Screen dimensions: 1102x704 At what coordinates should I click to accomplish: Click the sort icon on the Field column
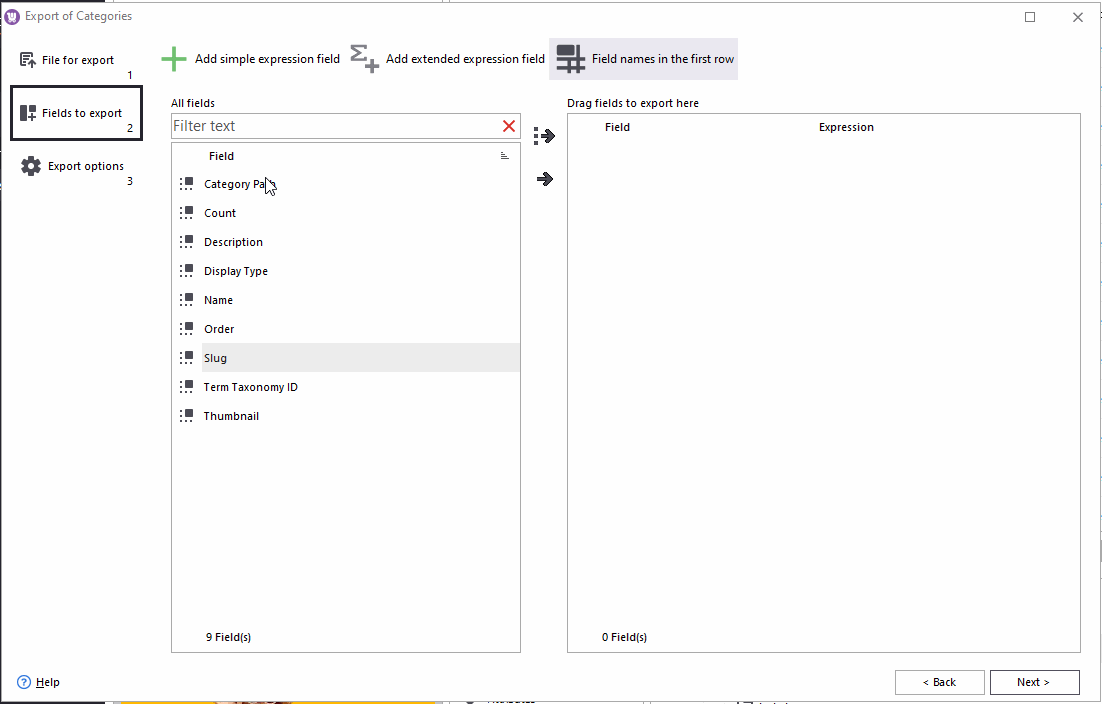pyautogui.click(x=505, y=156)
